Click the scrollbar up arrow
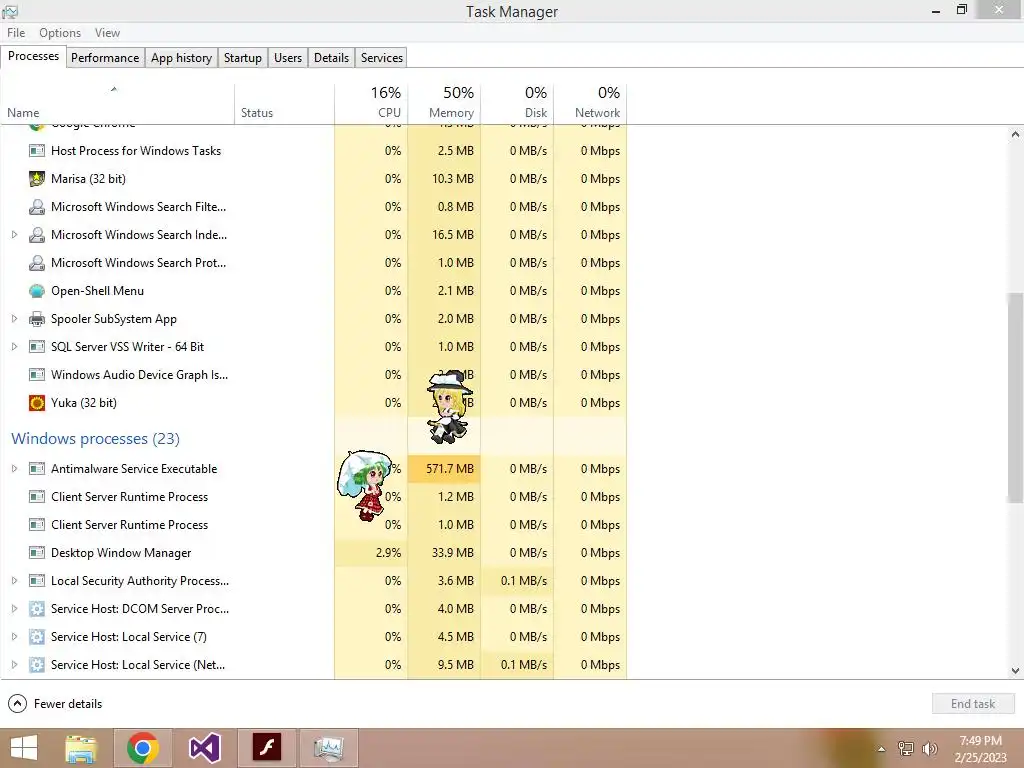Viewport: 1024px width, 768px height. point(1015,135)
